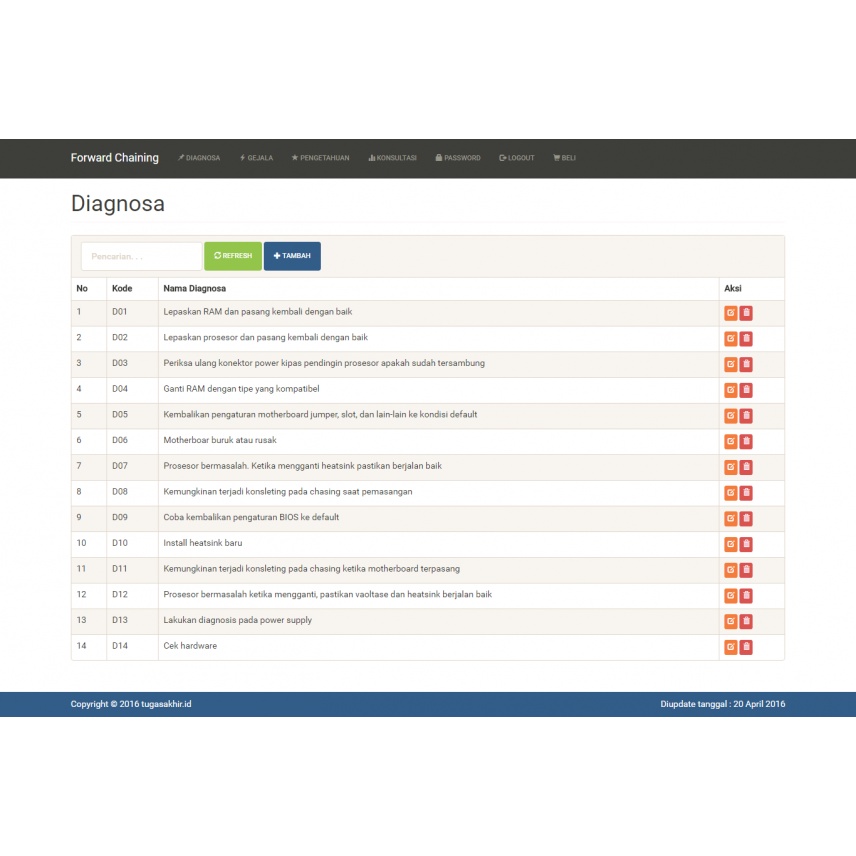Click 'Diupdate tanggal : 20 April 2016' footer text
Screen dimensions: 856x856
pyautogui.click(x=723, y=704)
